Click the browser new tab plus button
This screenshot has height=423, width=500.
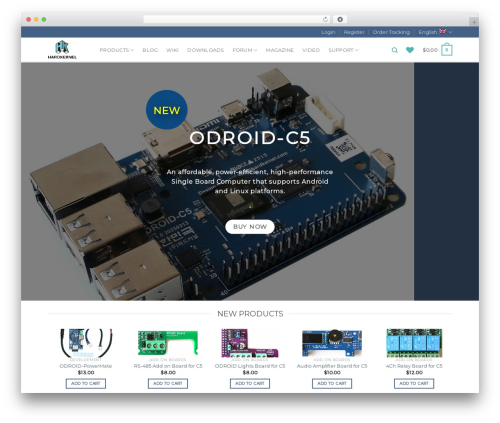474,22
